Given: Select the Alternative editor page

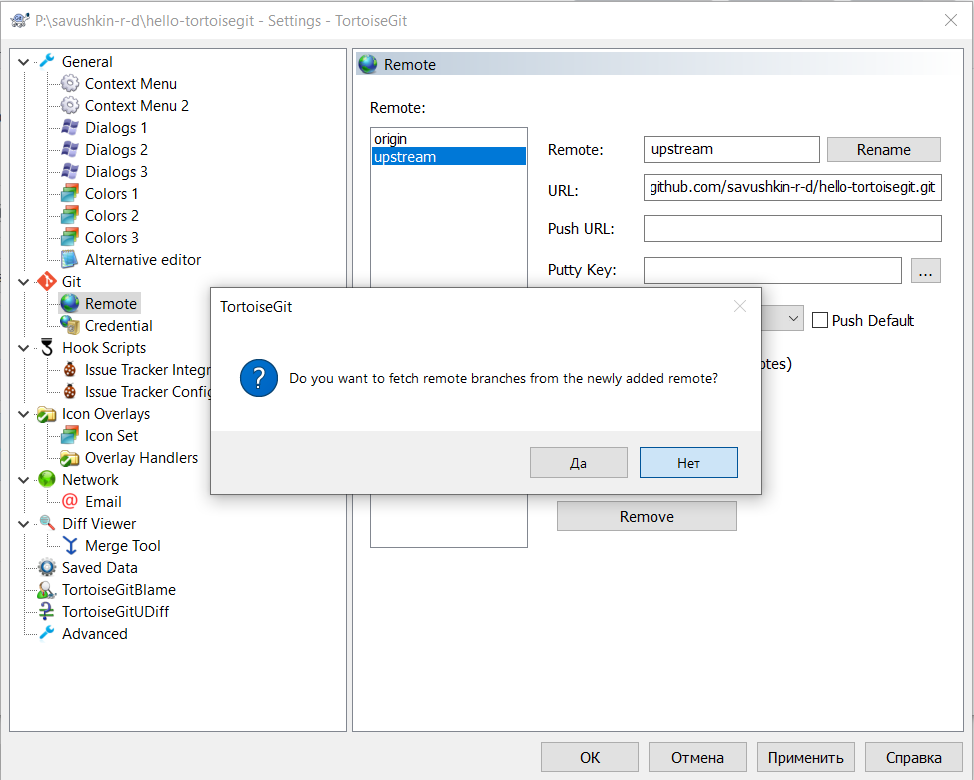Looking at the screenshot, I should pyautogui.click(x=143, y=260).
